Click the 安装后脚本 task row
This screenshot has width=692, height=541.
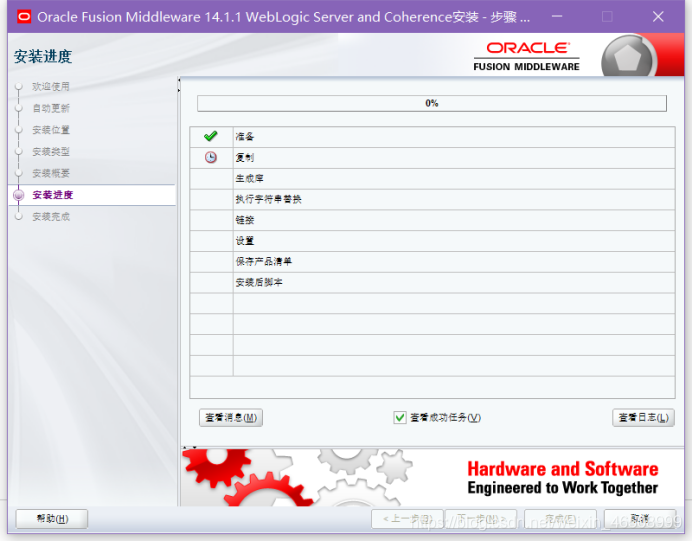click(432, 282)
